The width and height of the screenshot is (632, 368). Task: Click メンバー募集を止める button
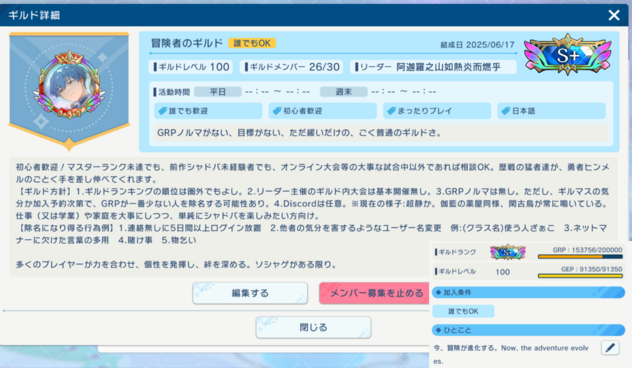point(375,293)
